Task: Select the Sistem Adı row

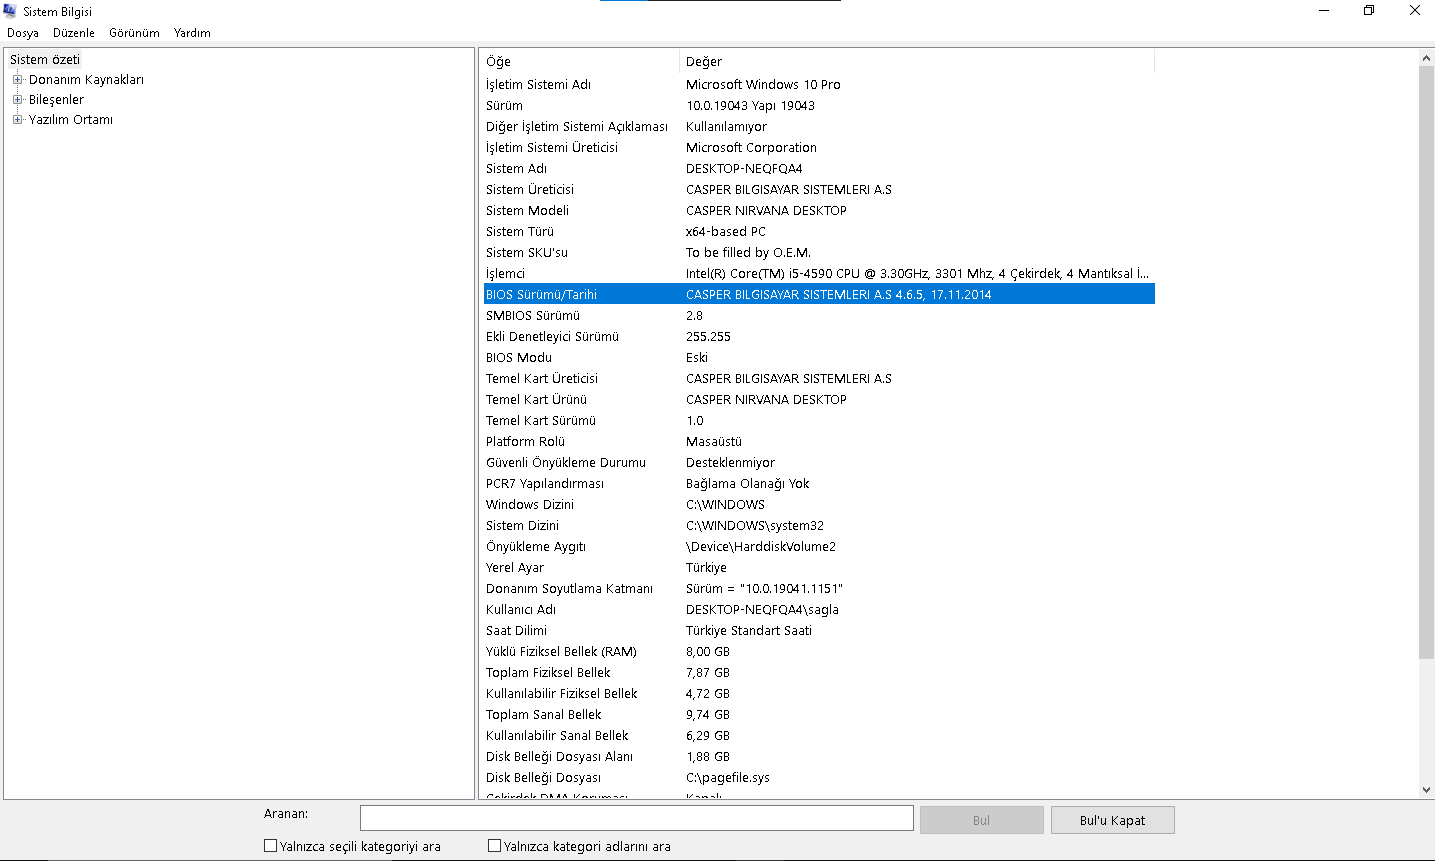Action: click(819, 169)
